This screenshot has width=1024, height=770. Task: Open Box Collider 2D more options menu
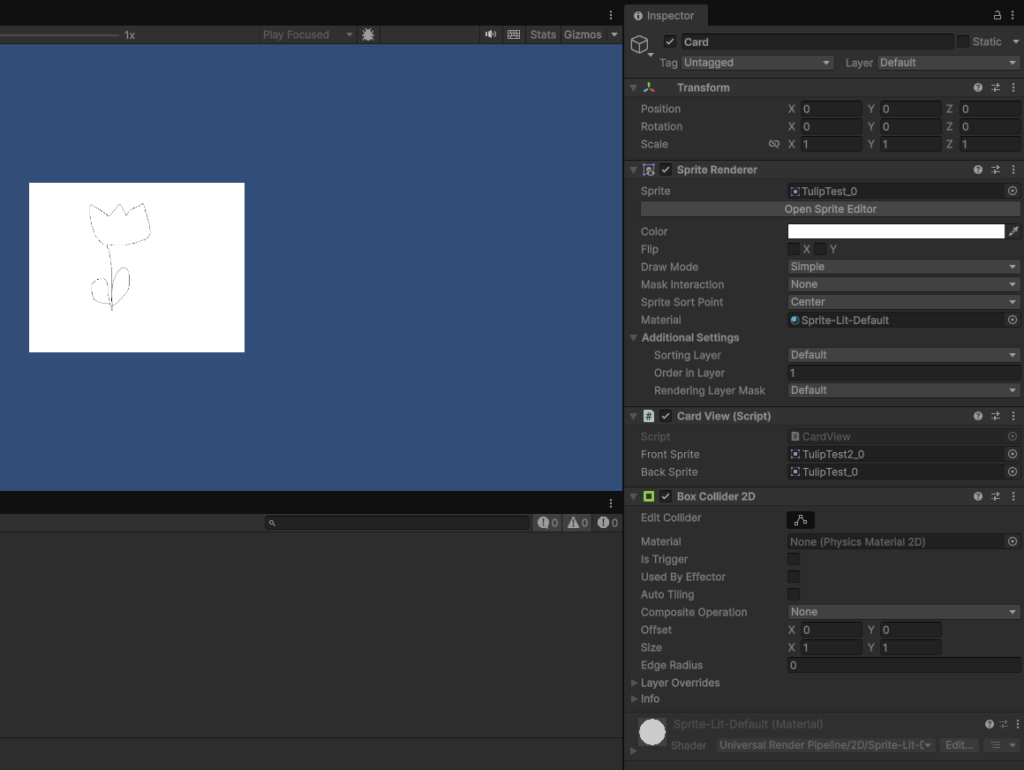coord(1013,497)
